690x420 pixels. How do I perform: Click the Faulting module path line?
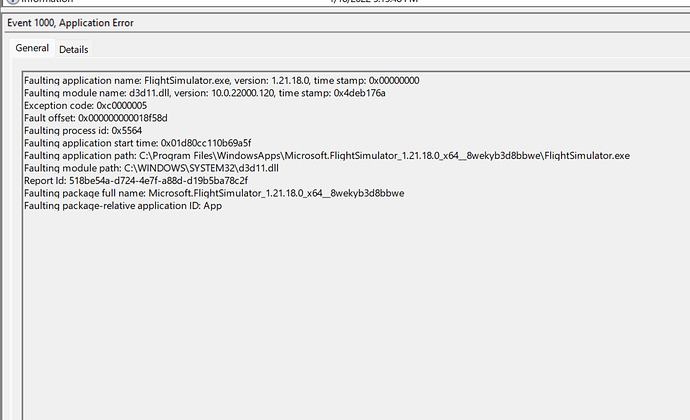151,168
